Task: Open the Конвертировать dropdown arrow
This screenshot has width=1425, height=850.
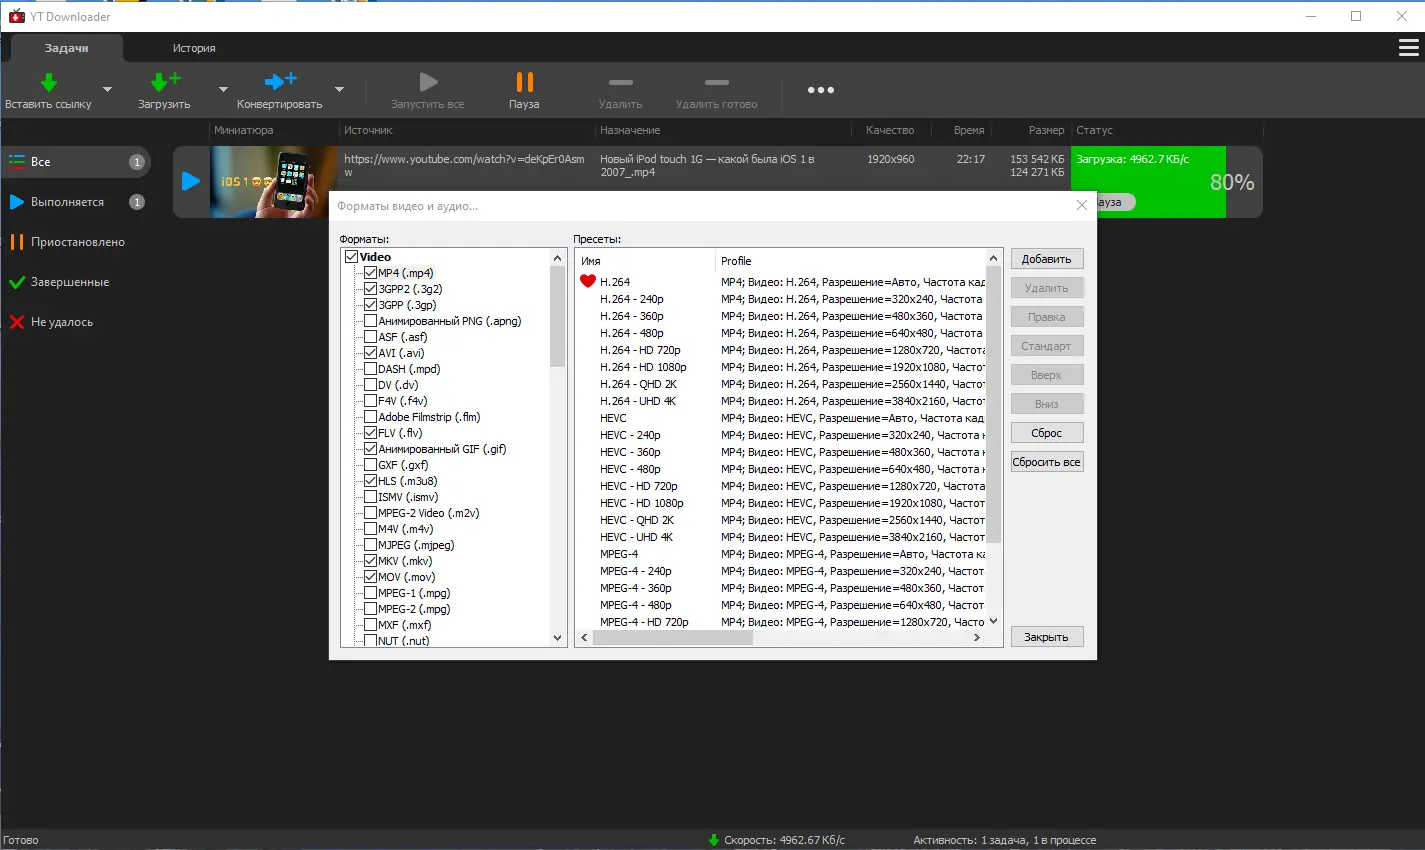Action: [x=339, y=90]
